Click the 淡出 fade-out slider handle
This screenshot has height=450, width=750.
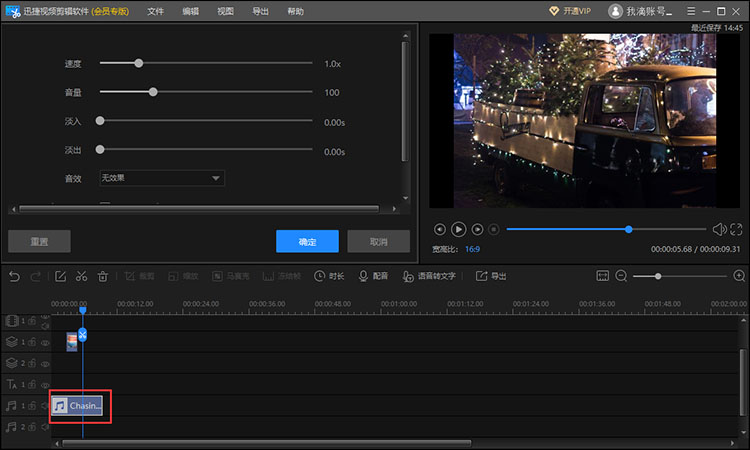tap(100, 149)
